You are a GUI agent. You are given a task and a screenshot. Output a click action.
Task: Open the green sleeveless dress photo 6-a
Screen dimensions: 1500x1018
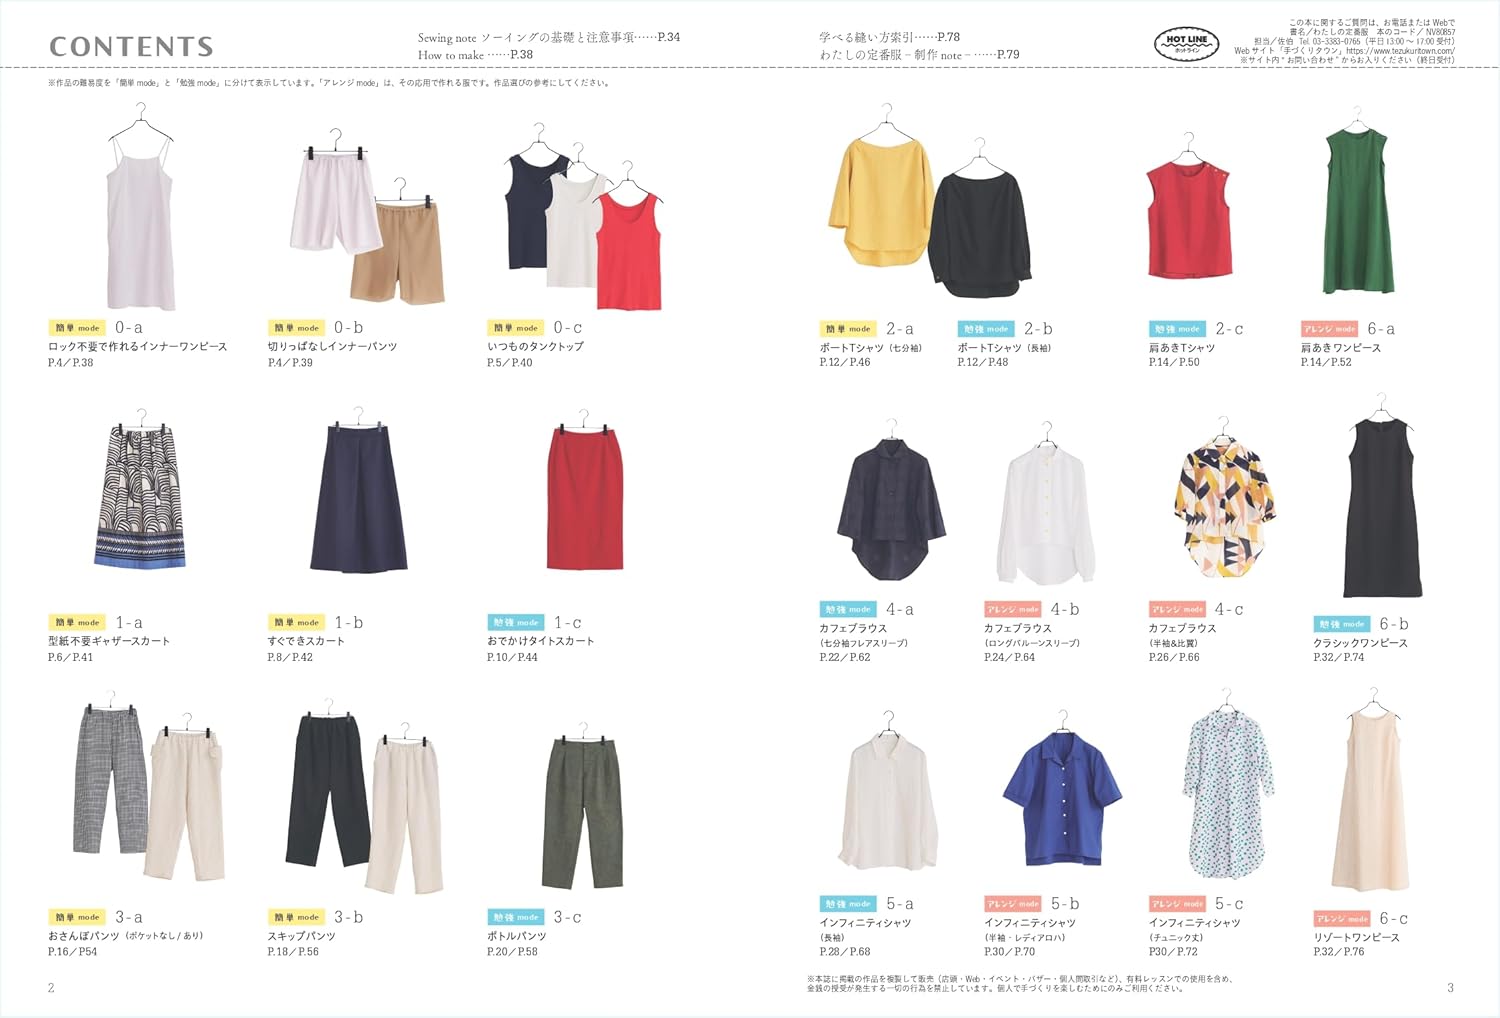(x=1357, y=214)
